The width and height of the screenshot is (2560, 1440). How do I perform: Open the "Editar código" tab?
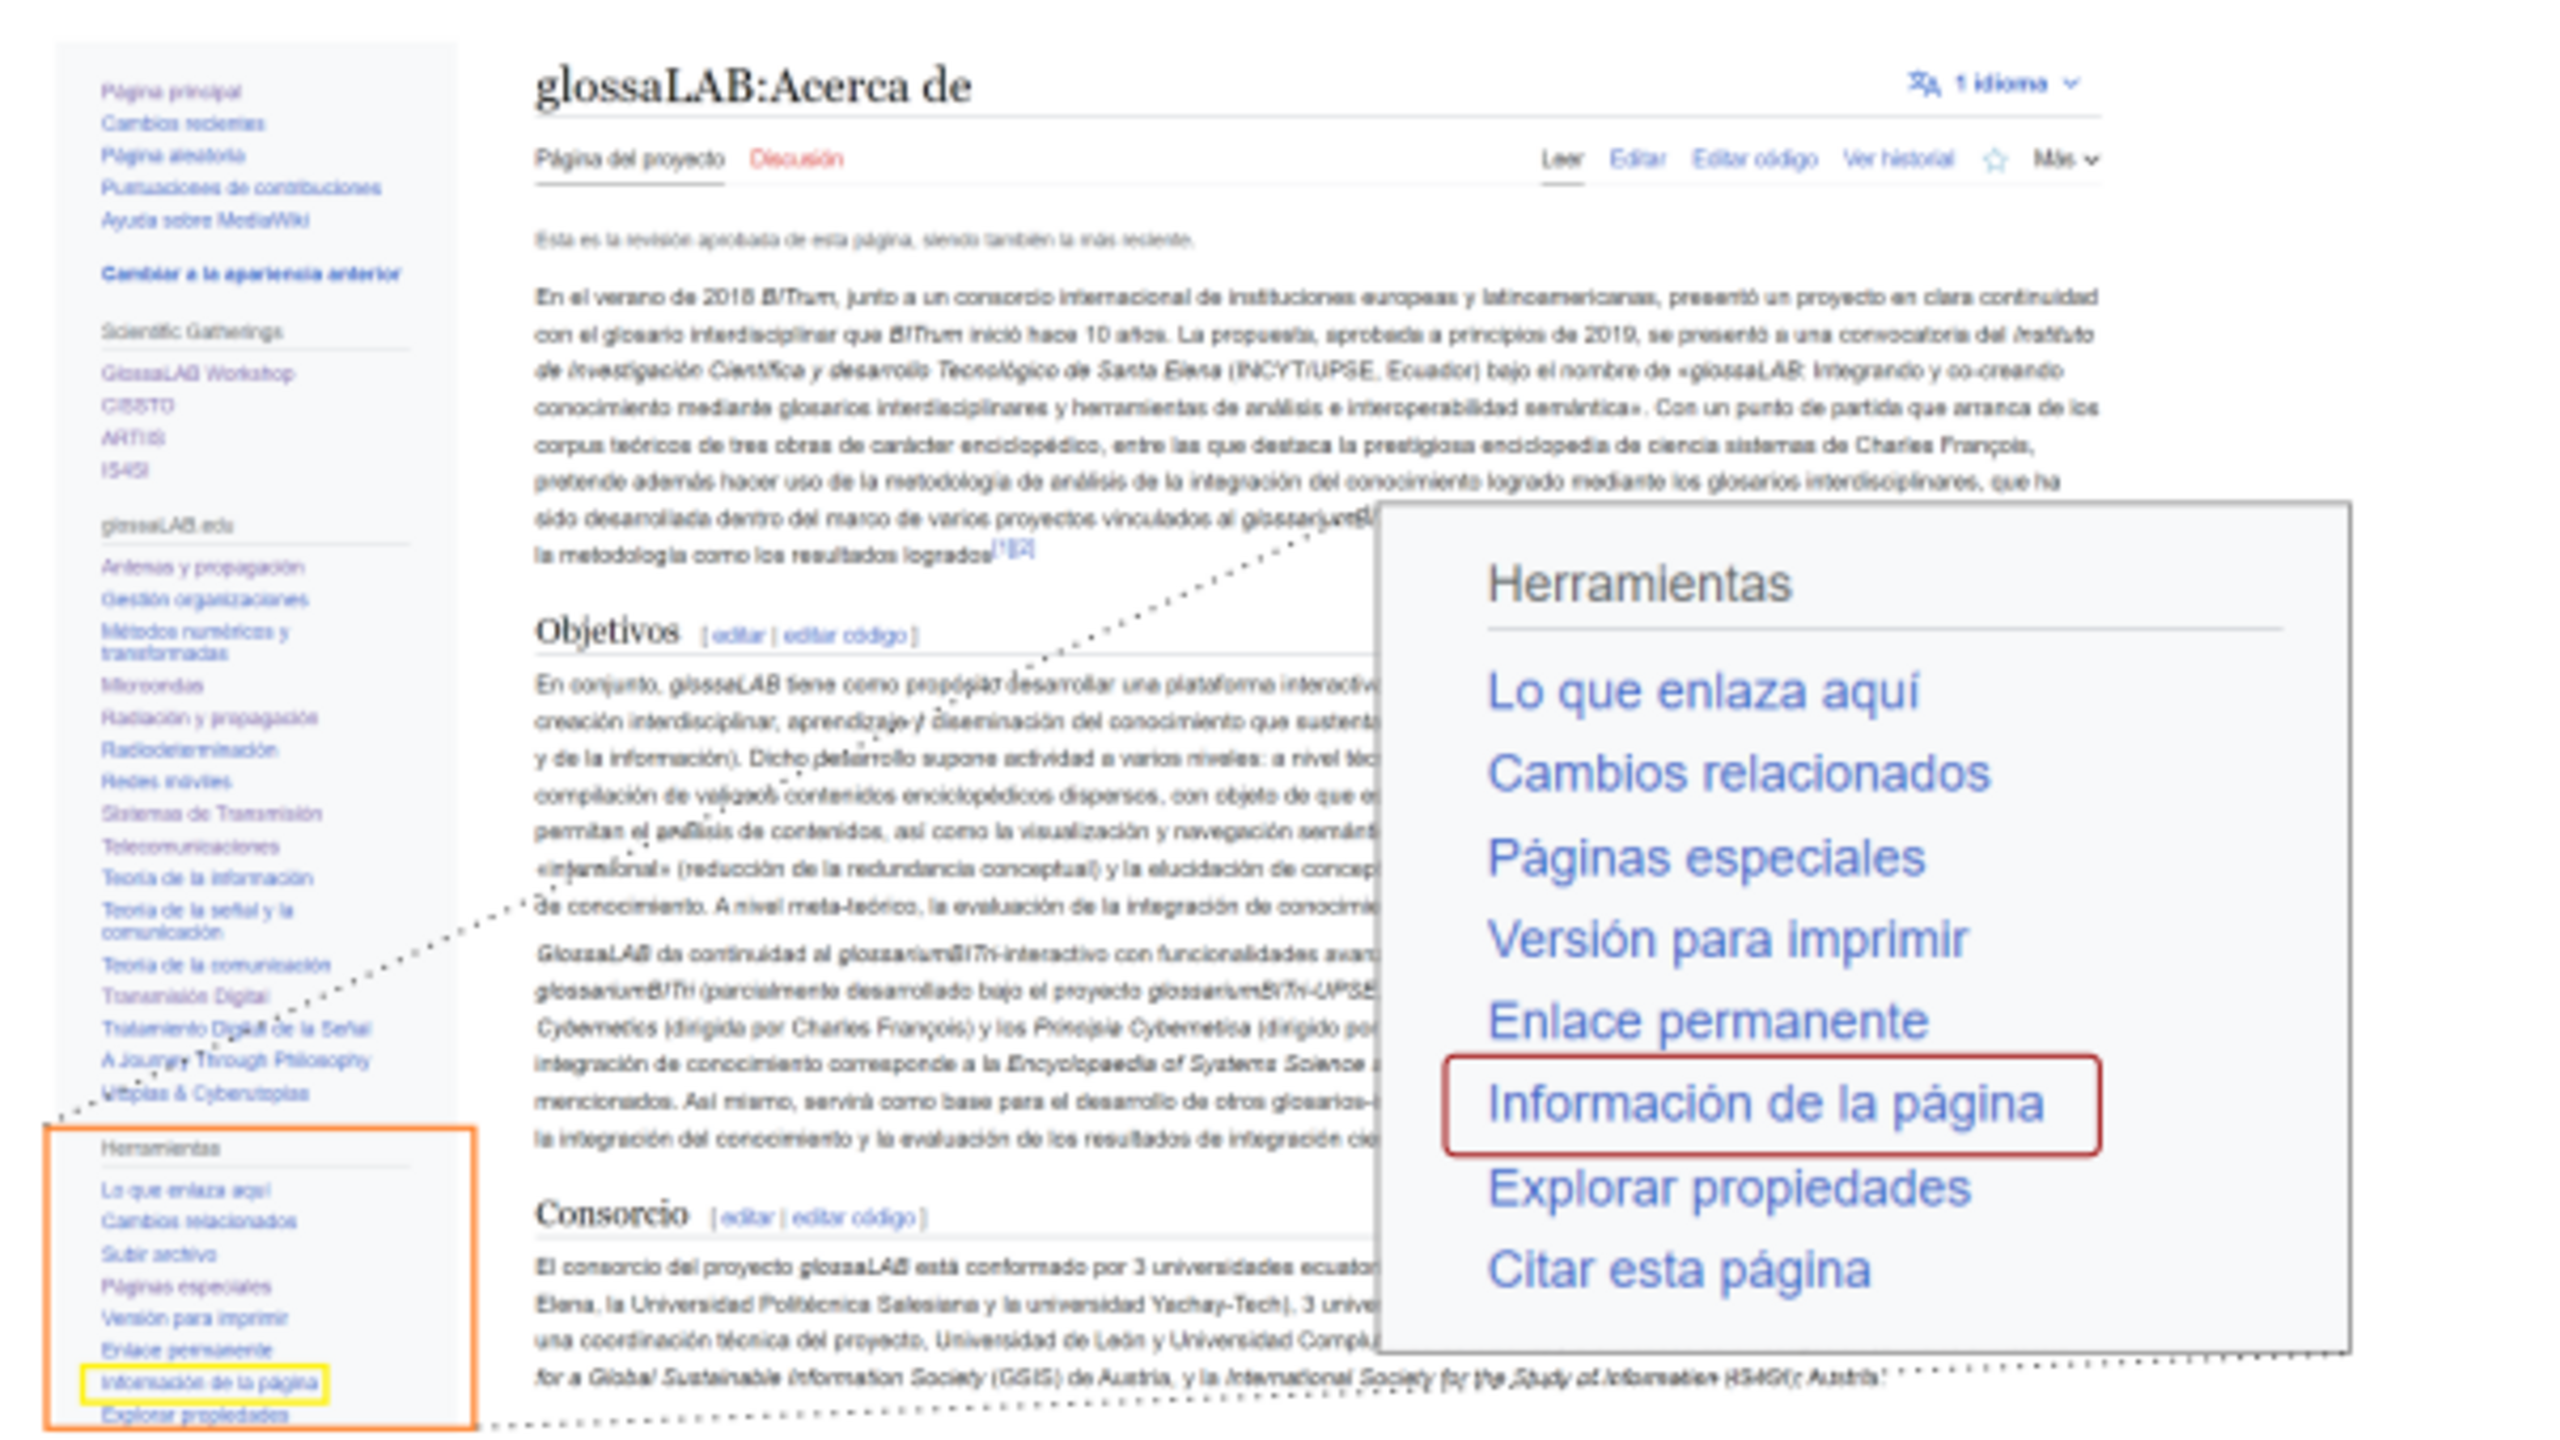[x=1754, y=159]
